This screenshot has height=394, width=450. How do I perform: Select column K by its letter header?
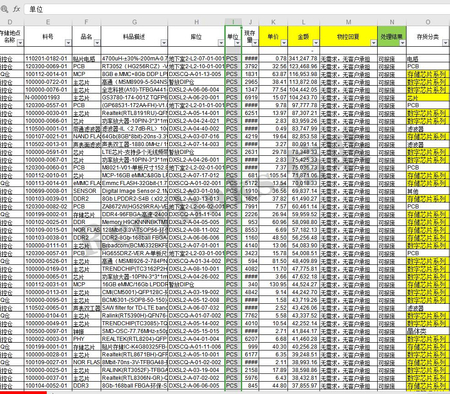point(273,22)
